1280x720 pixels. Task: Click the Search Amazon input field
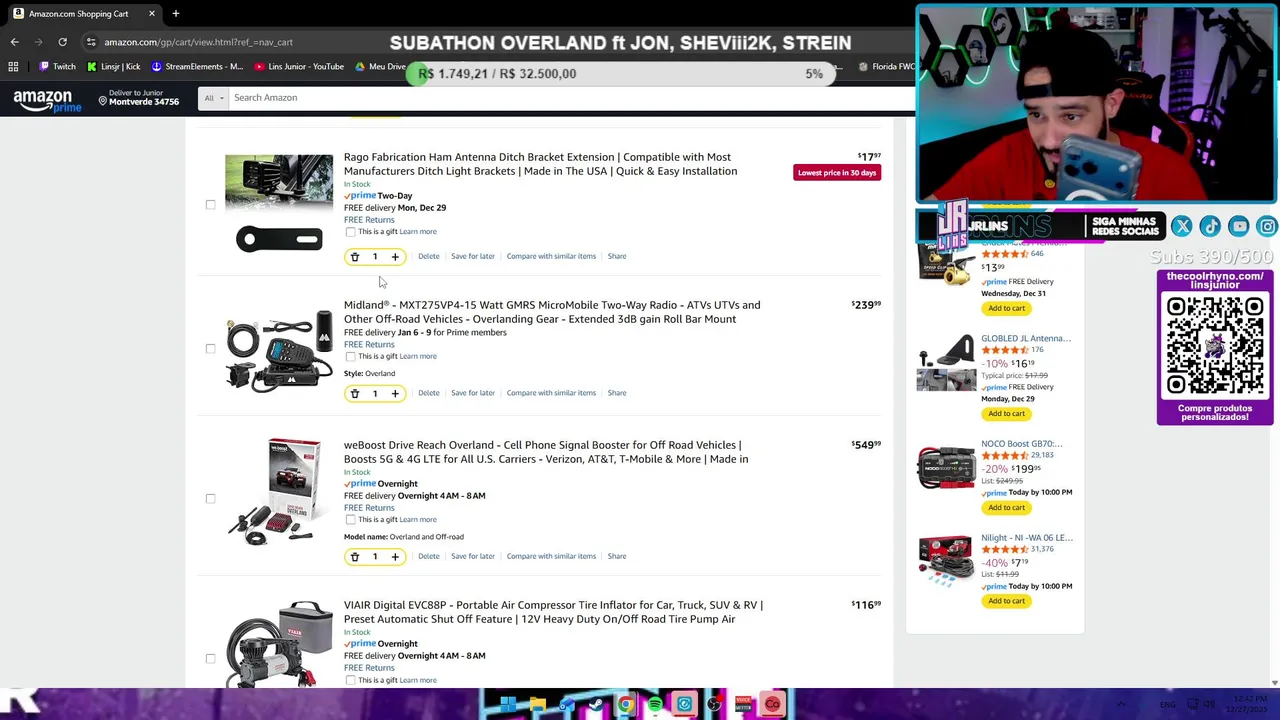pyautogui.click(x=570, y=98)
